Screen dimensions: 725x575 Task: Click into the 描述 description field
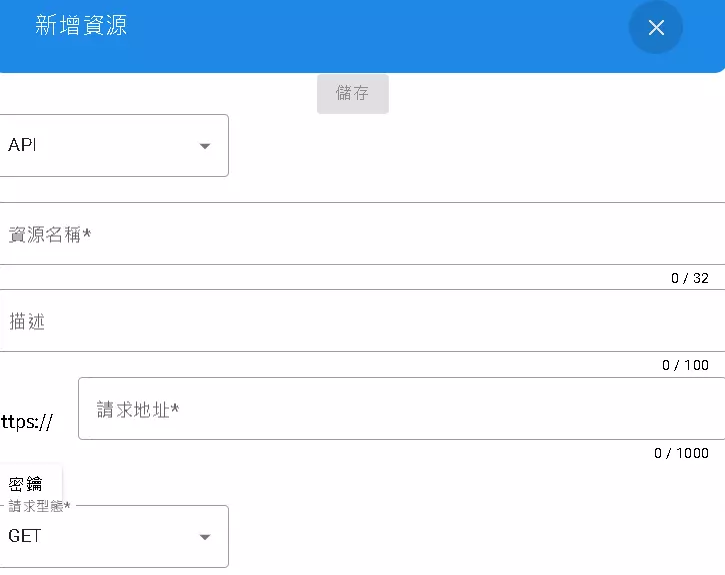click(360, 322)
